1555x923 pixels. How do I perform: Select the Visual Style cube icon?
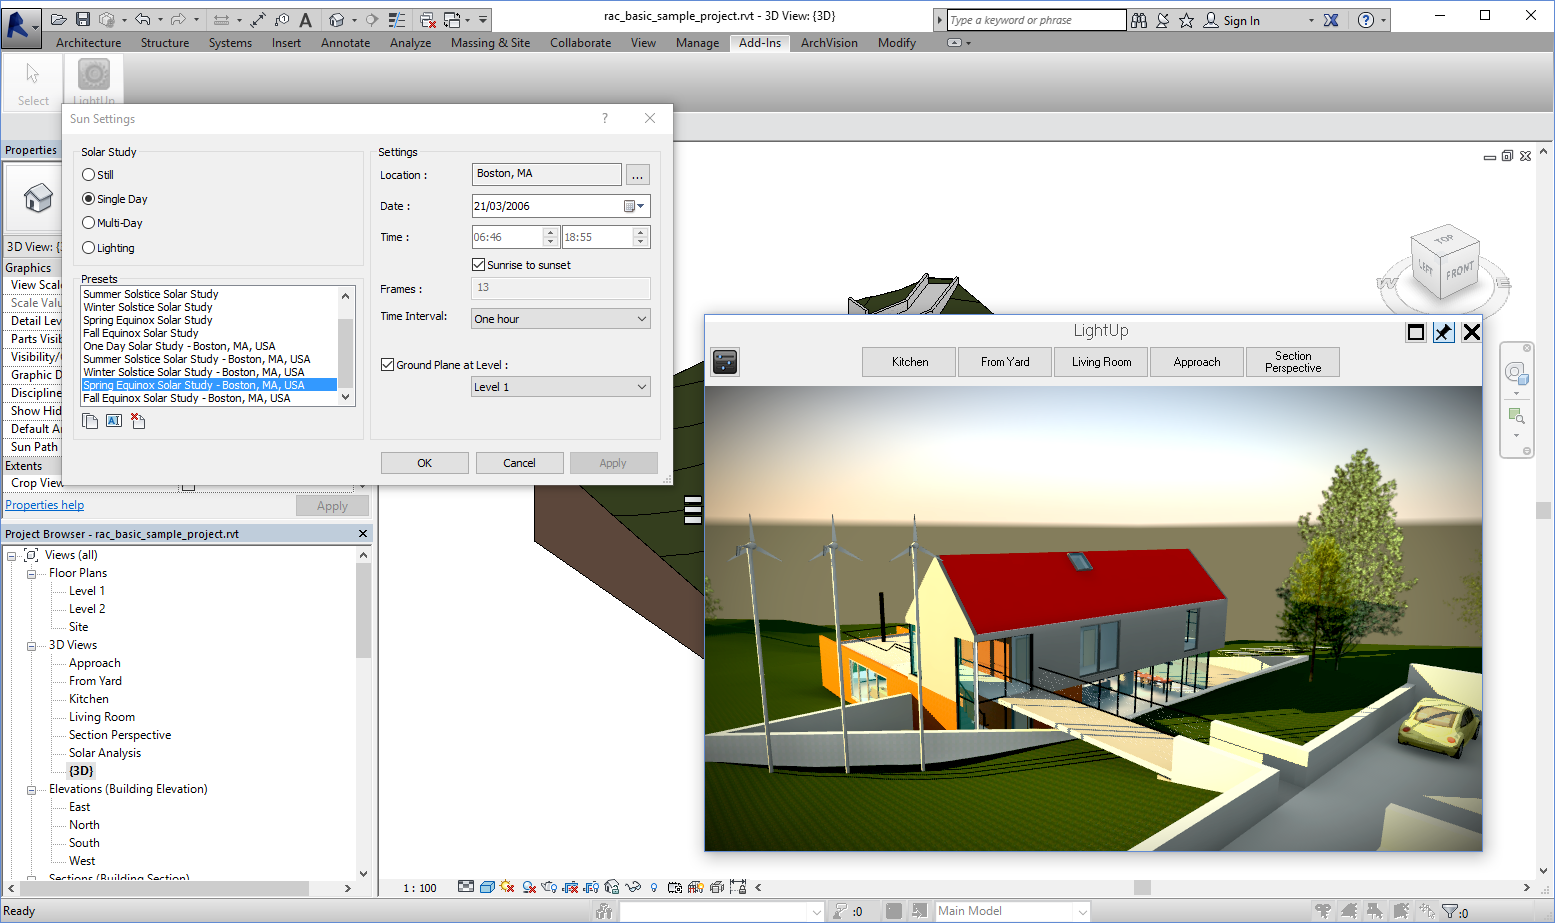(487, 887)
